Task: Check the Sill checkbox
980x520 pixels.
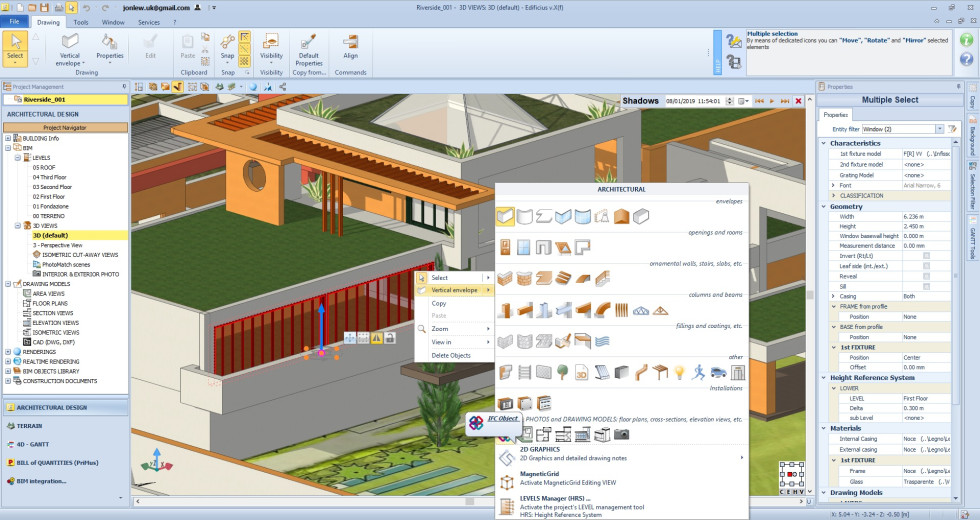Action: pos(926,286)
